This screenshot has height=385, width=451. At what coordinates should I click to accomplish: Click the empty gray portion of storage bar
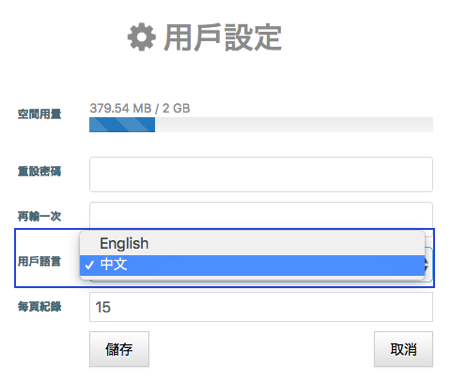pos(294,125)
